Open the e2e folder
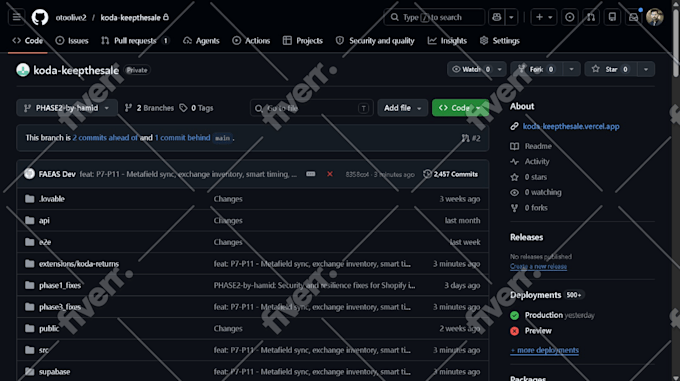 tap(45, 242)
